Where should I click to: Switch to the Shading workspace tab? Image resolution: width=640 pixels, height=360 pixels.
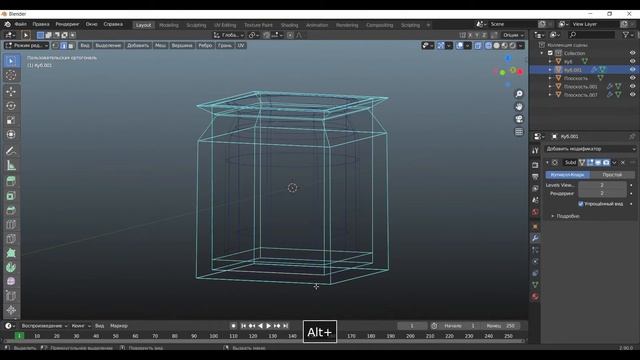click(289, 25)
